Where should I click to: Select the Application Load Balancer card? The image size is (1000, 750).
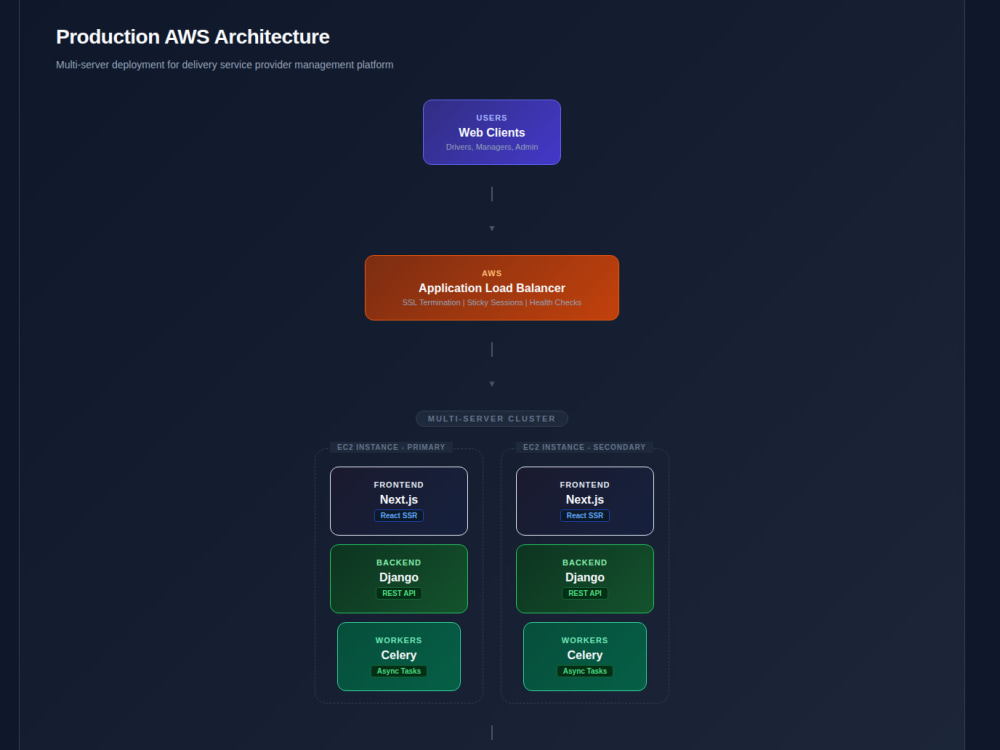(x=492, y=288)
